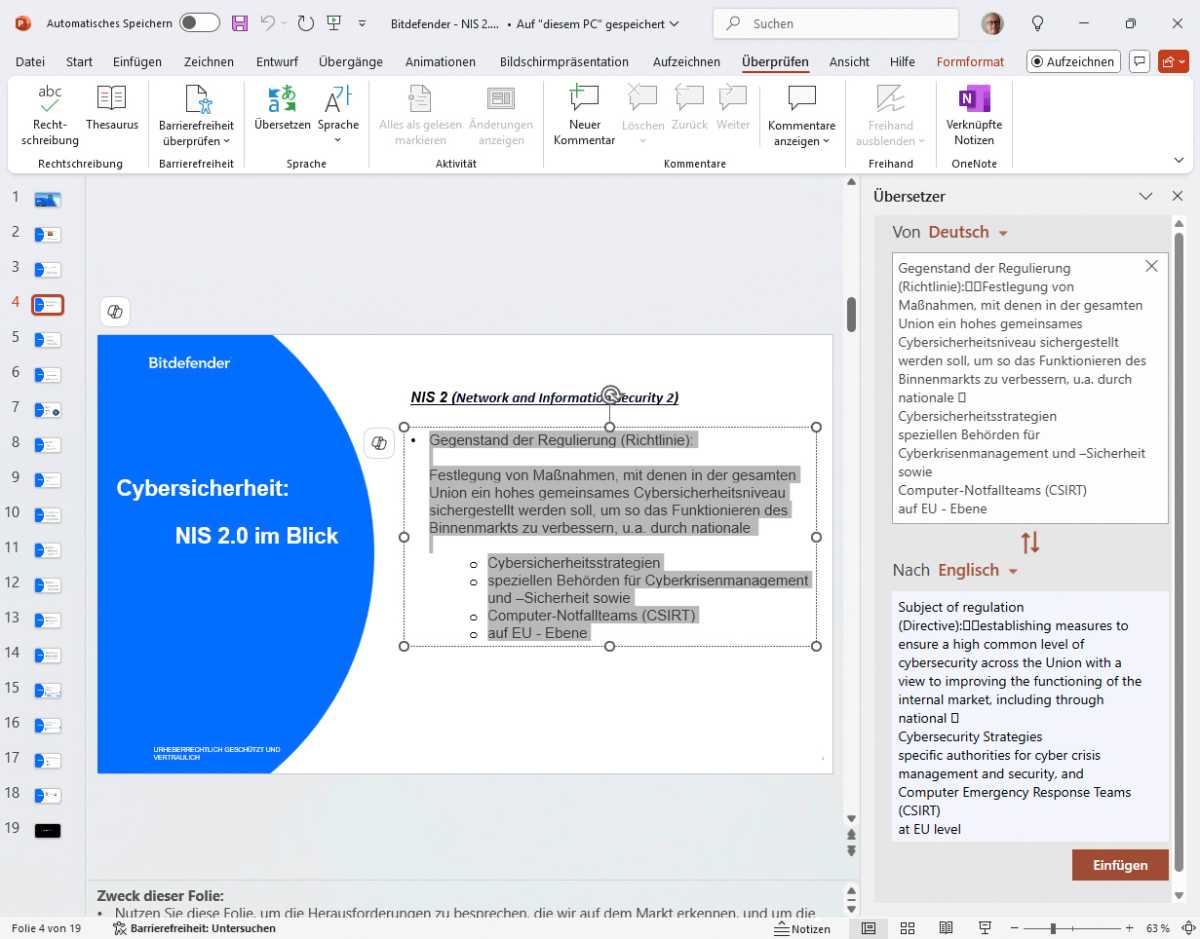Open the Datei menu
The height and width of the screenshot is (939, 1200).
coord(30,62)
